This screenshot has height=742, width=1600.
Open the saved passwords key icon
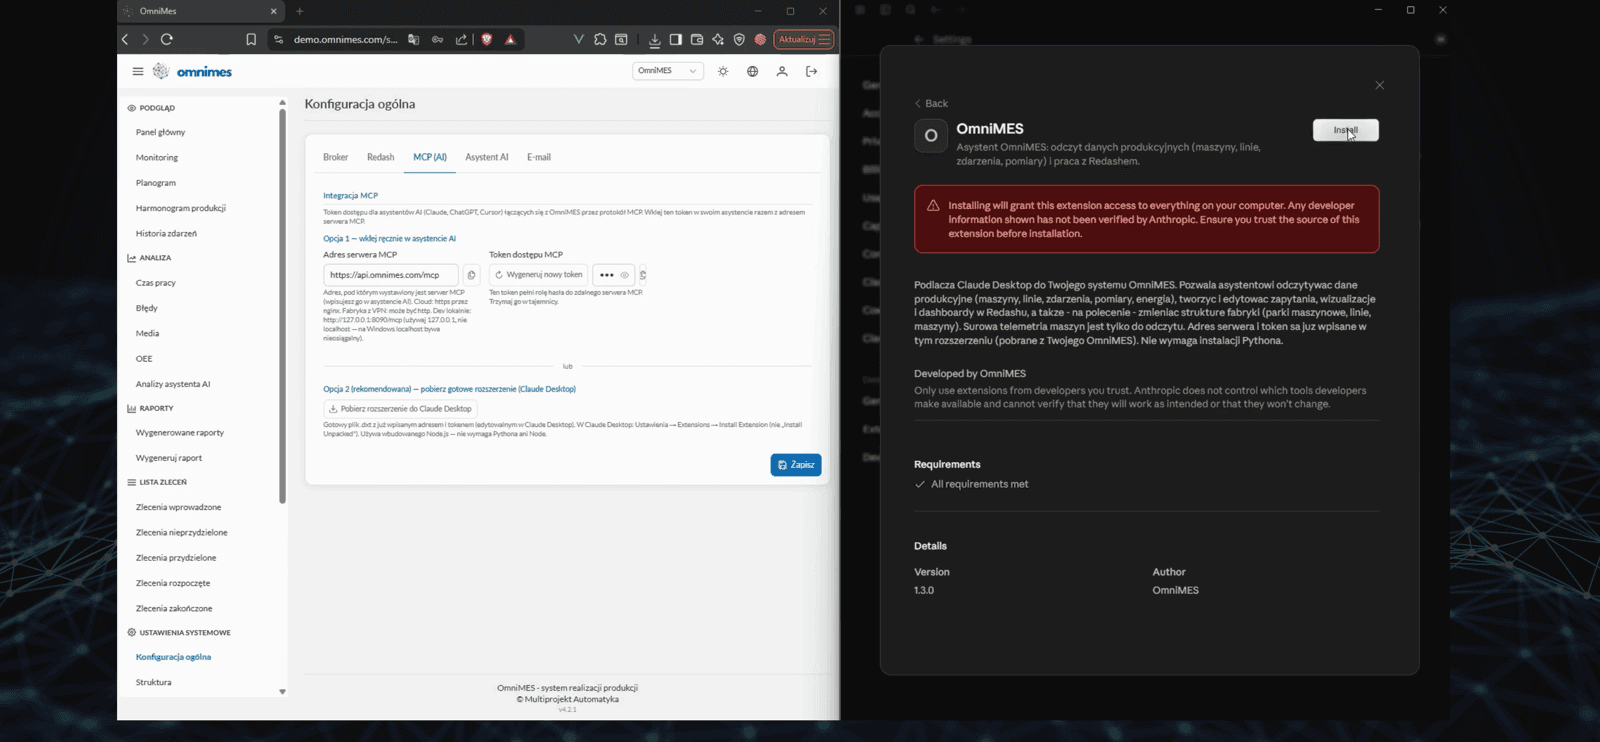click(437, 39)
